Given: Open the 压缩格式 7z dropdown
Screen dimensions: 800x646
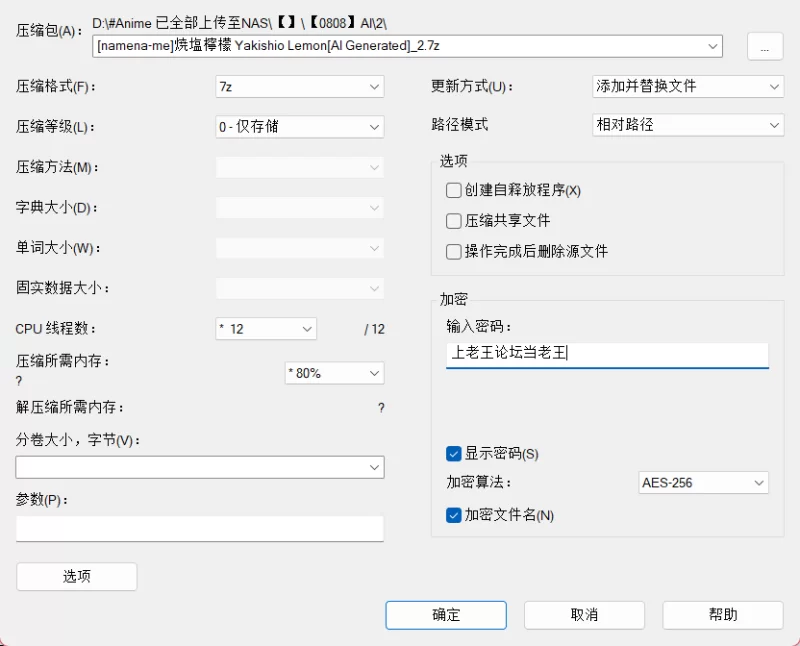Looking at the screenshot, I should [x=299, y=87].
